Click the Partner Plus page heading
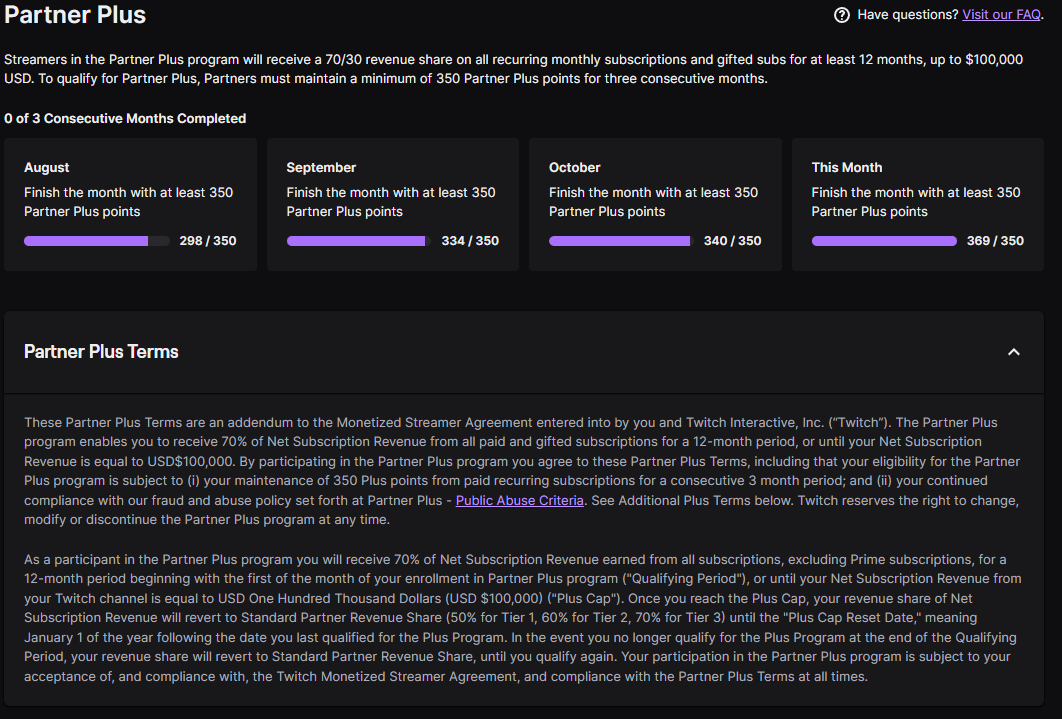The width and height of the screenshot is (1062, 719). coord(75,15)
